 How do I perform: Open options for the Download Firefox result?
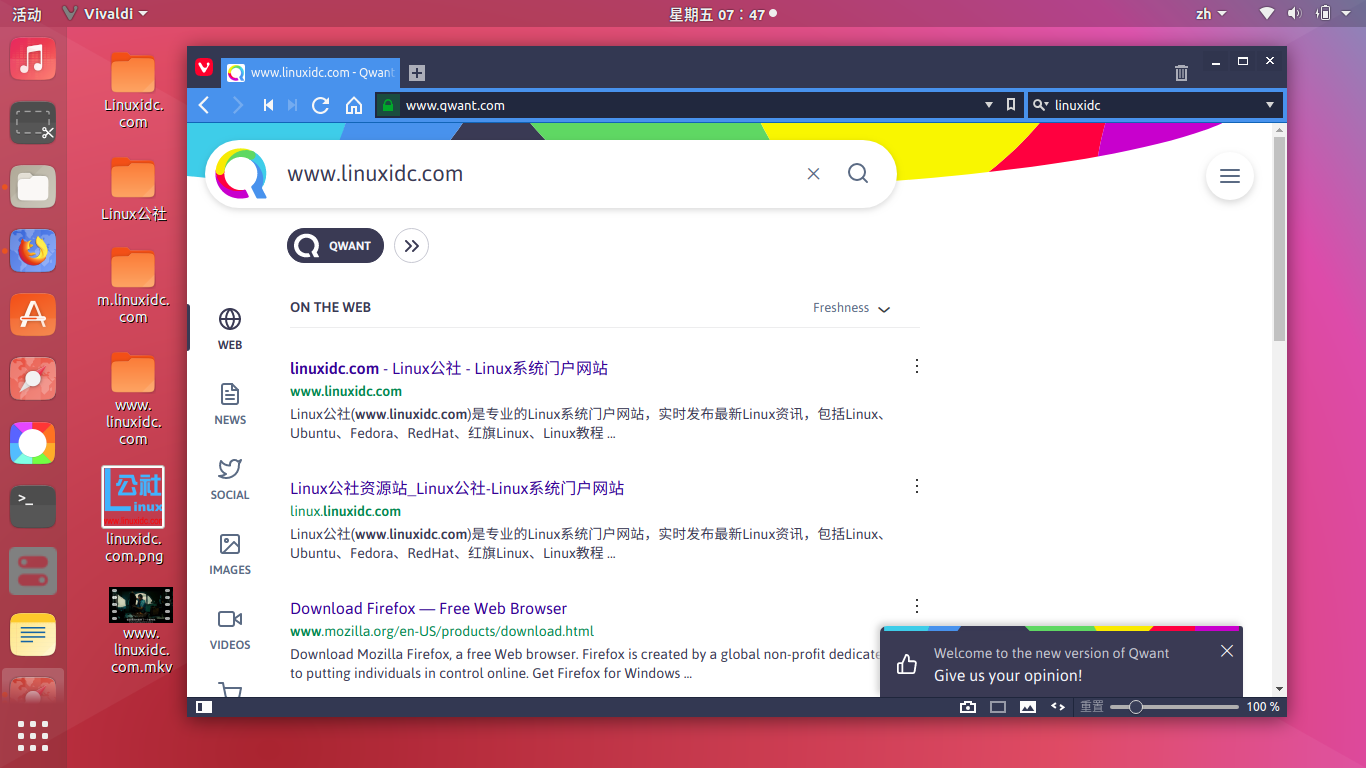tap(917, 606)
